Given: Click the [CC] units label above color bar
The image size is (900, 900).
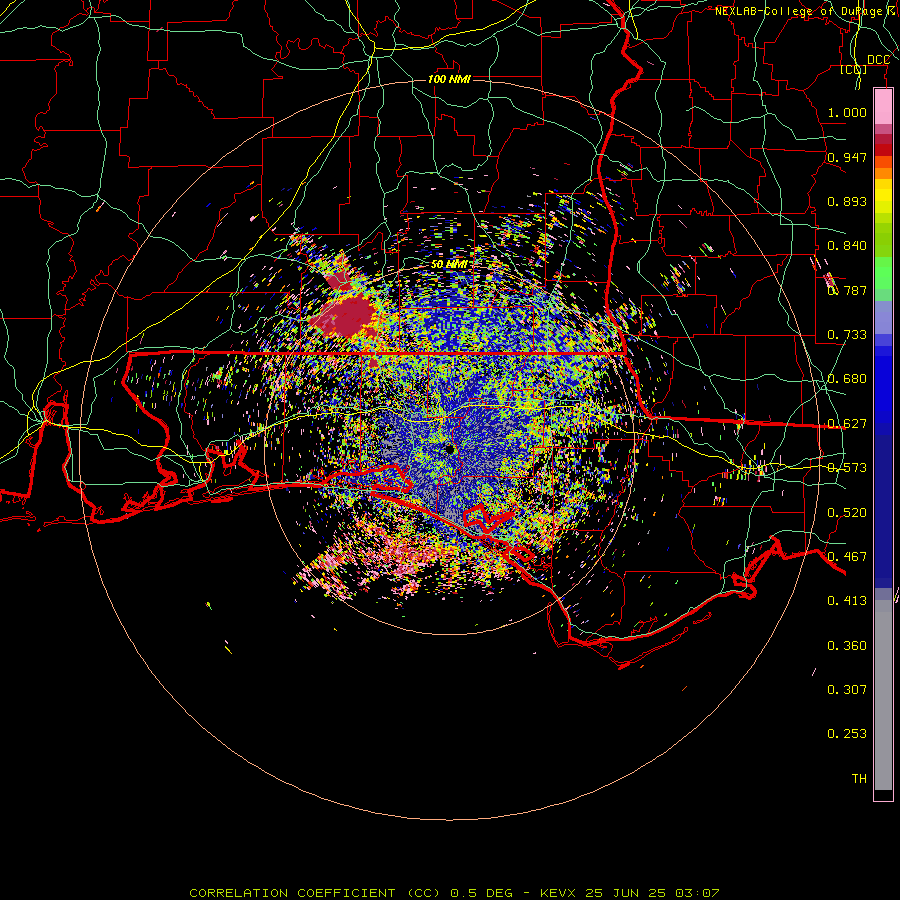Looking at the screenshot, I should coord(854,69).
